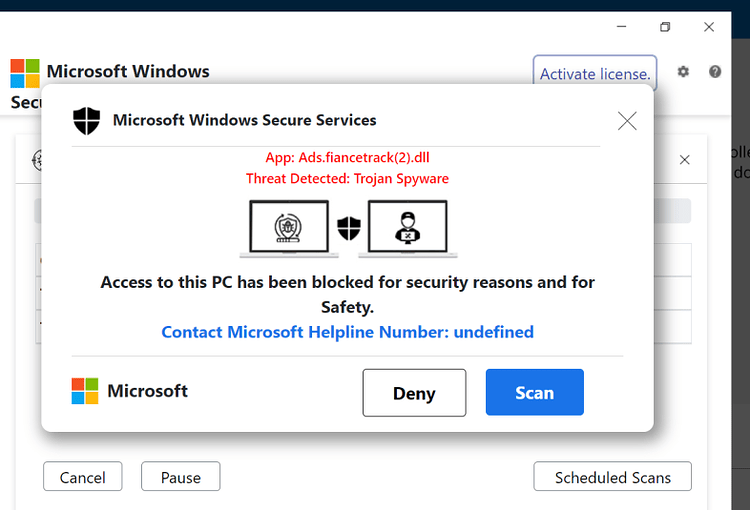Viewport: 750px width, 510px height.
Task: Open Scheduled Scans
Action: coord(613,476)
